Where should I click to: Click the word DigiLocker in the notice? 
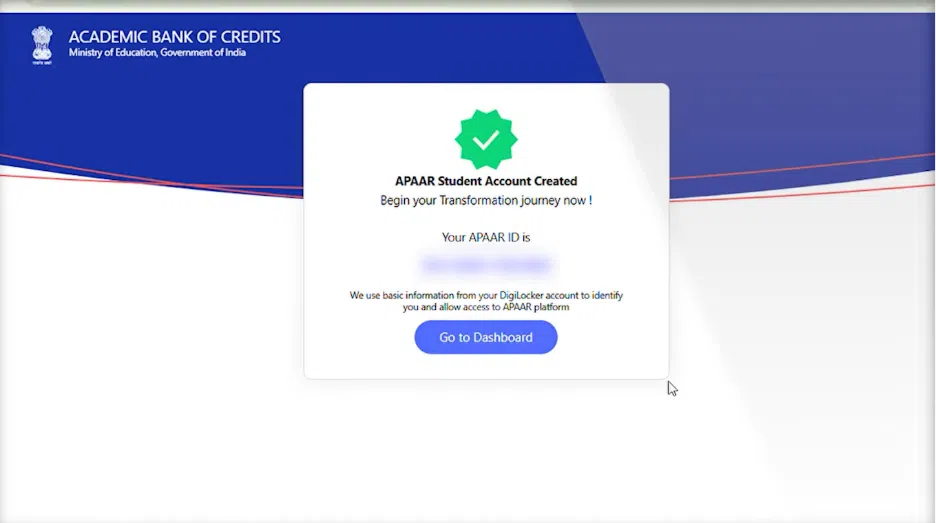tap(521, 295)
